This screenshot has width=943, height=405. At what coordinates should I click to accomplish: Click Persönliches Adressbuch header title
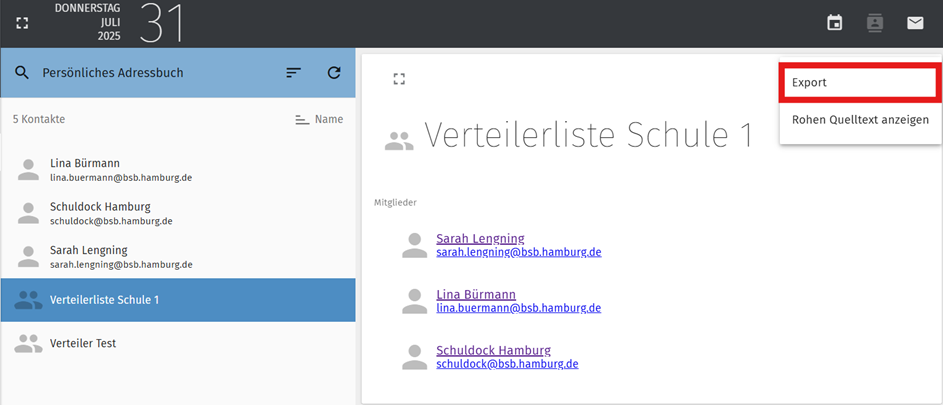click(112, 73)
